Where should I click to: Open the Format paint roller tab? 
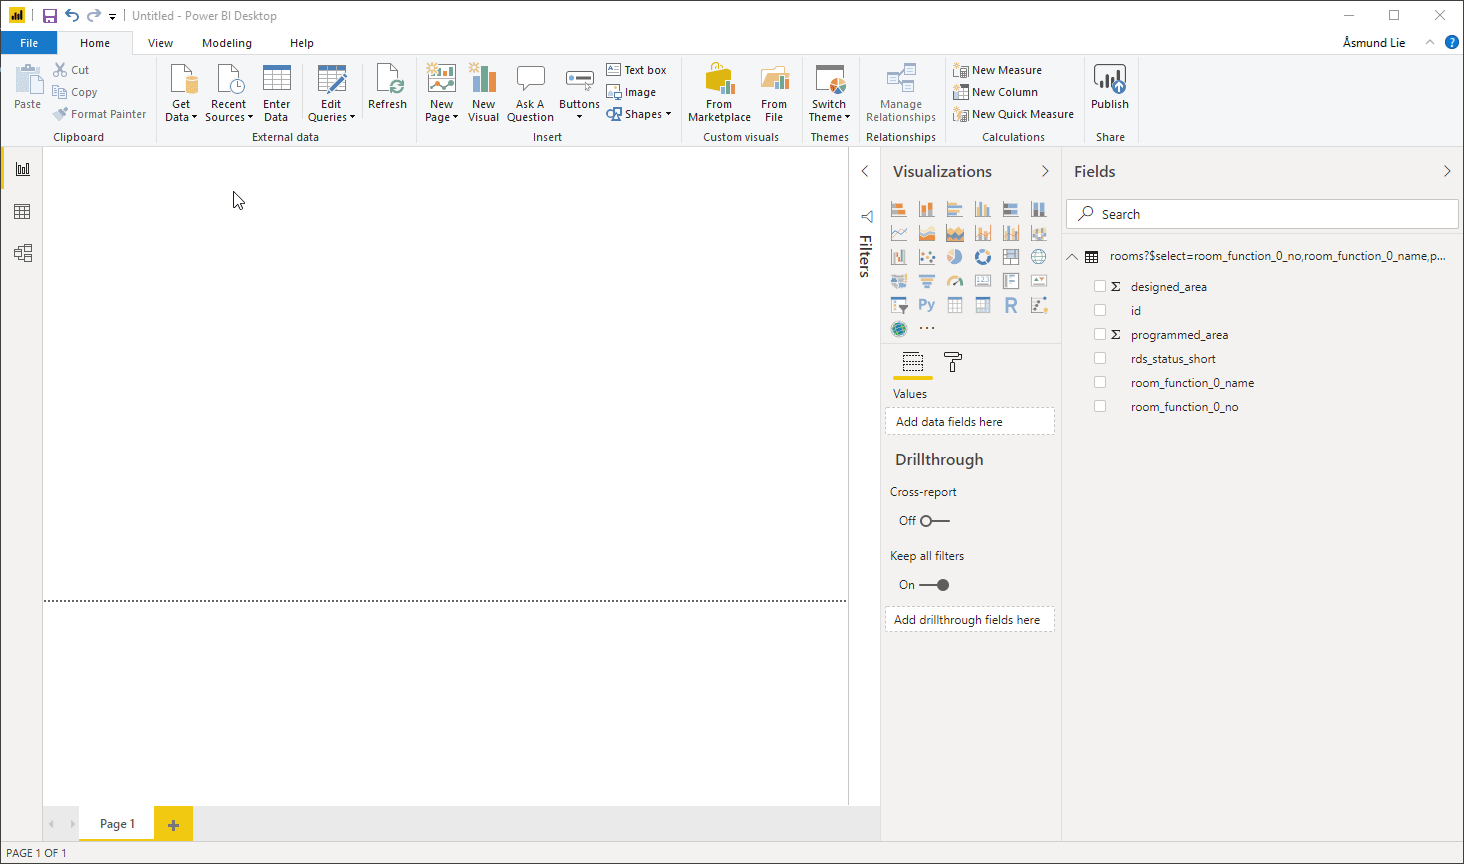pyautogui.click(x=953, y=362)
